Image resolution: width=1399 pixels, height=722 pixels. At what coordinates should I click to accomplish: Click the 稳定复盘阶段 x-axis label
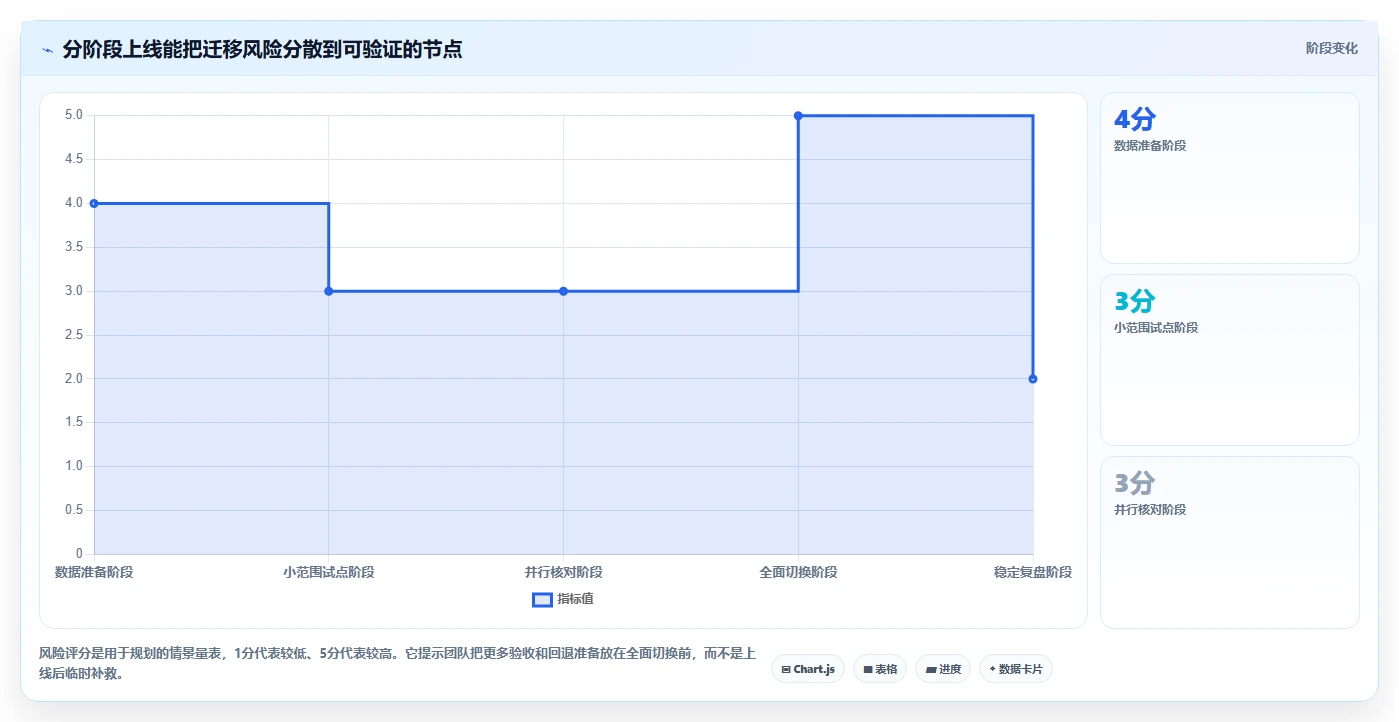point(1033,572)
